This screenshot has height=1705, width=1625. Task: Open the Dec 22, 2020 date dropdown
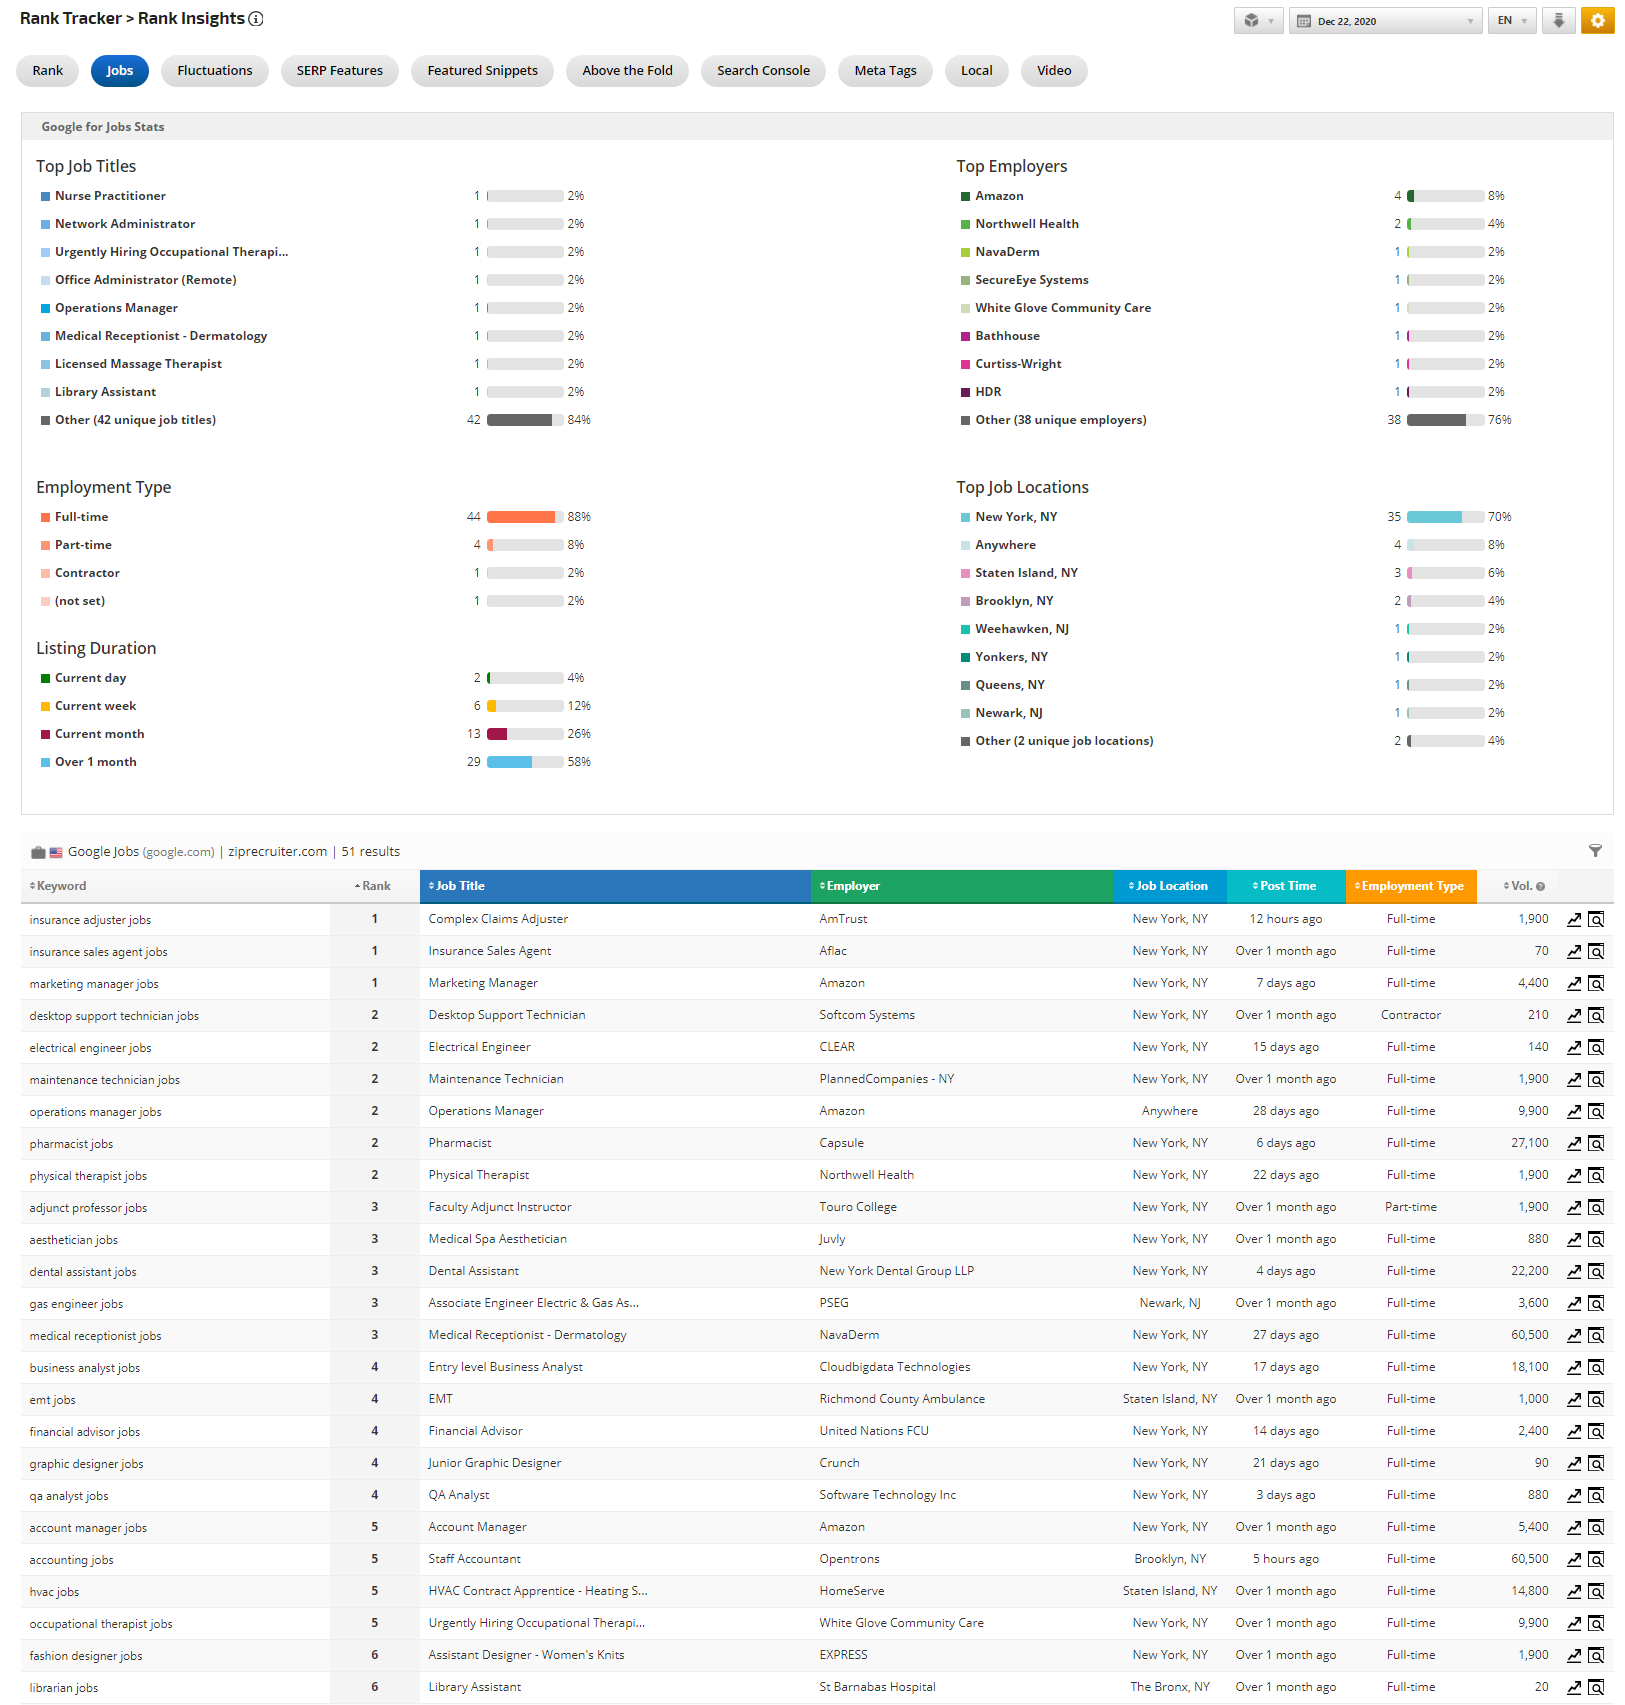tap(1383, 21)
